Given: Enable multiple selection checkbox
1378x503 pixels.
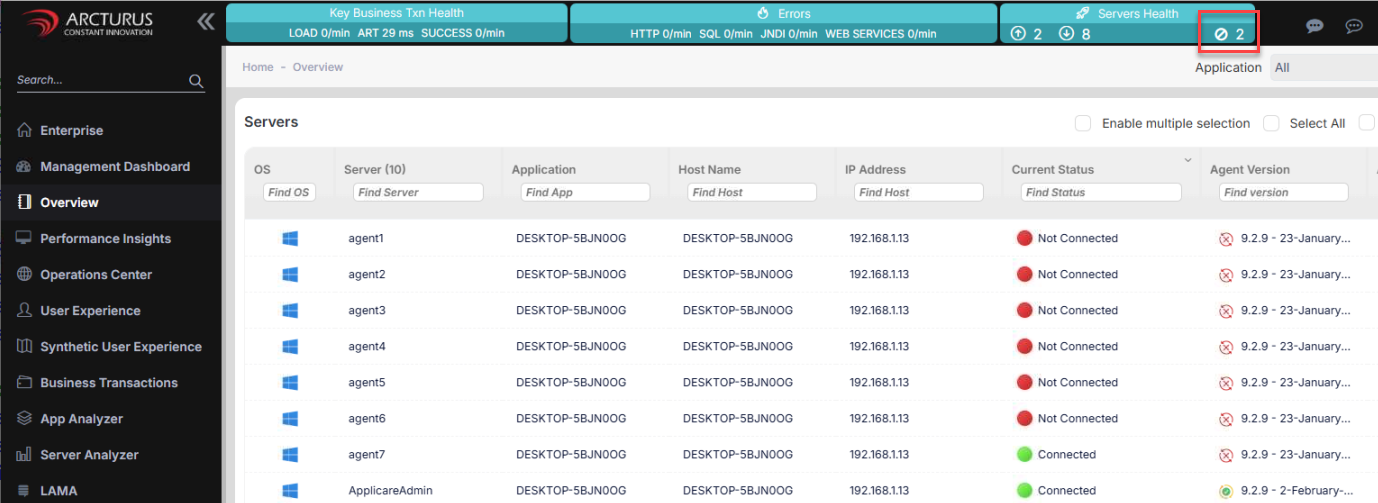Looking at the screenshot, I should [1082, 123].
